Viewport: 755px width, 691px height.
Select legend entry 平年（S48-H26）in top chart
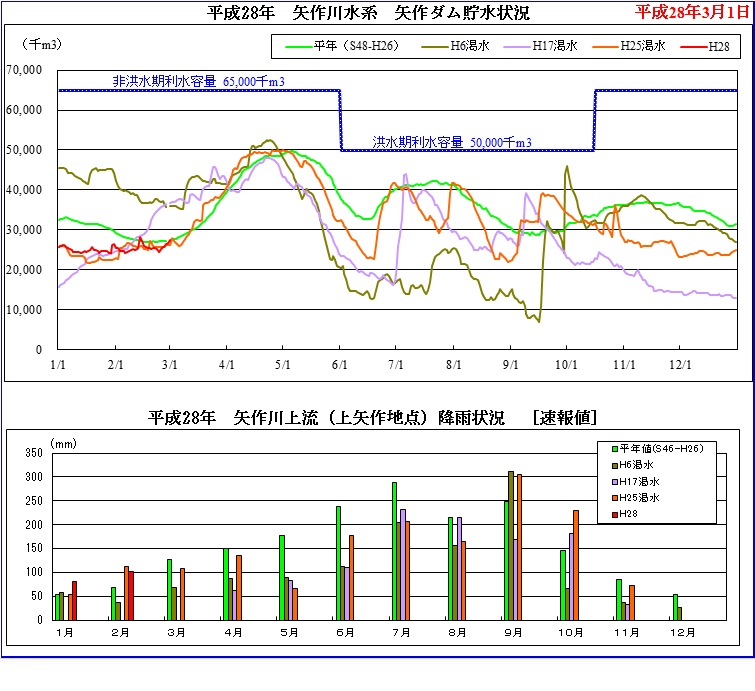tap(342, 46)
